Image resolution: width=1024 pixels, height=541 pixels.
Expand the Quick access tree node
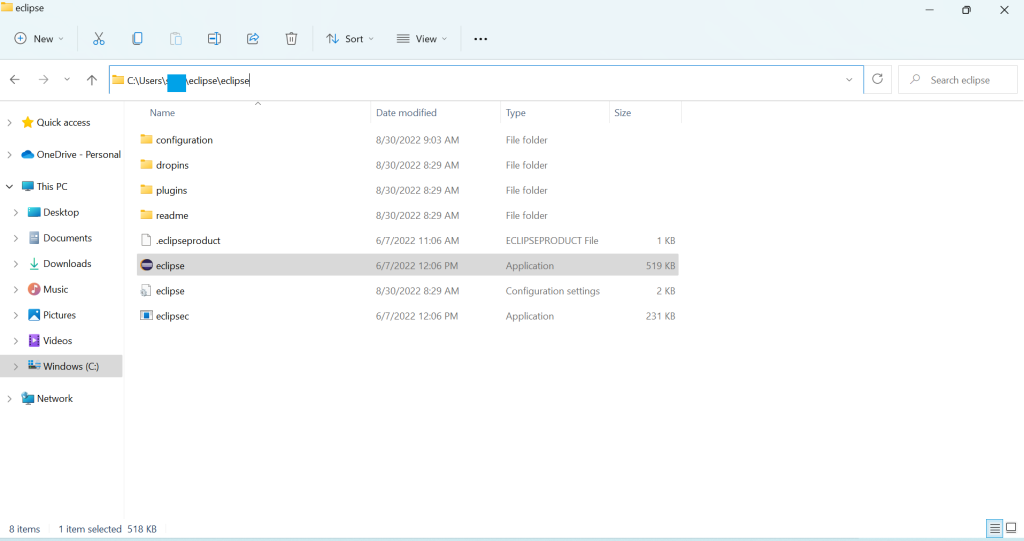pyautogui.click(x=10, y=123)
